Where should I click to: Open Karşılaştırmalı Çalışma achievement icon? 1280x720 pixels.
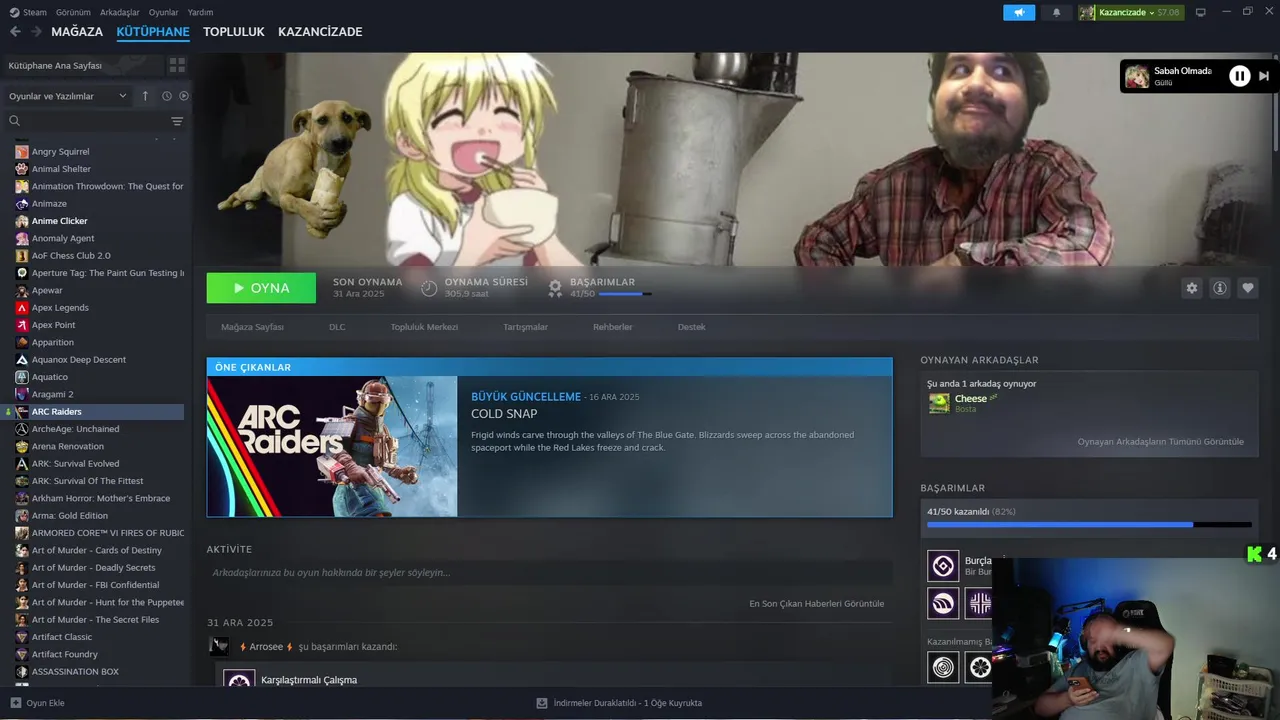pos(239,678)
